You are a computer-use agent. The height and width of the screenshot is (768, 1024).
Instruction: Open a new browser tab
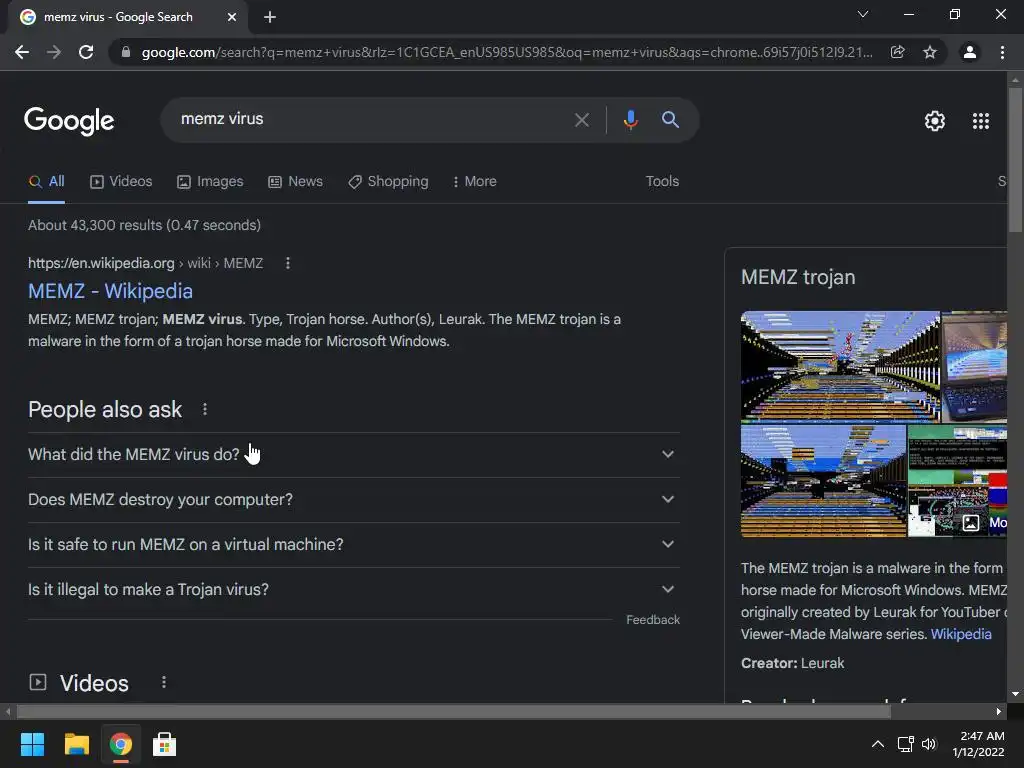click(x=270, y=17)
